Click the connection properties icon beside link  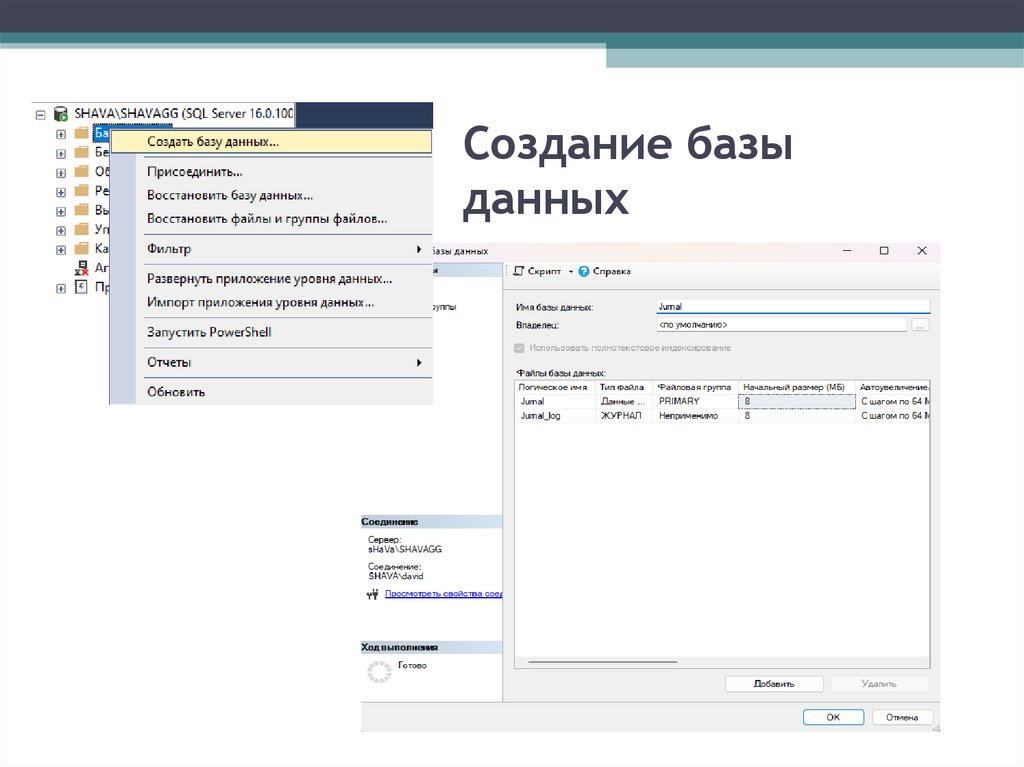(x=373, y=594)
